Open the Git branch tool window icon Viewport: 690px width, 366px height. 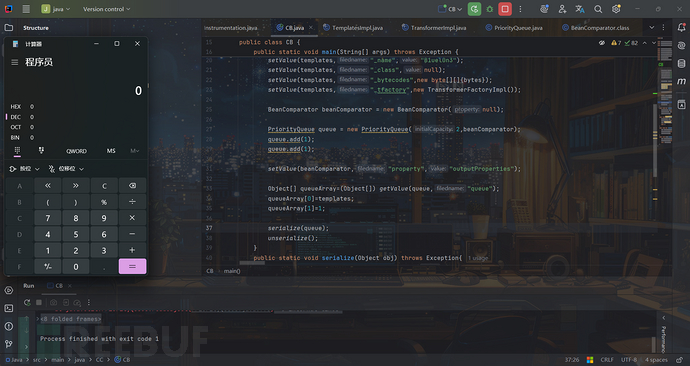click(x=9, y=344)
